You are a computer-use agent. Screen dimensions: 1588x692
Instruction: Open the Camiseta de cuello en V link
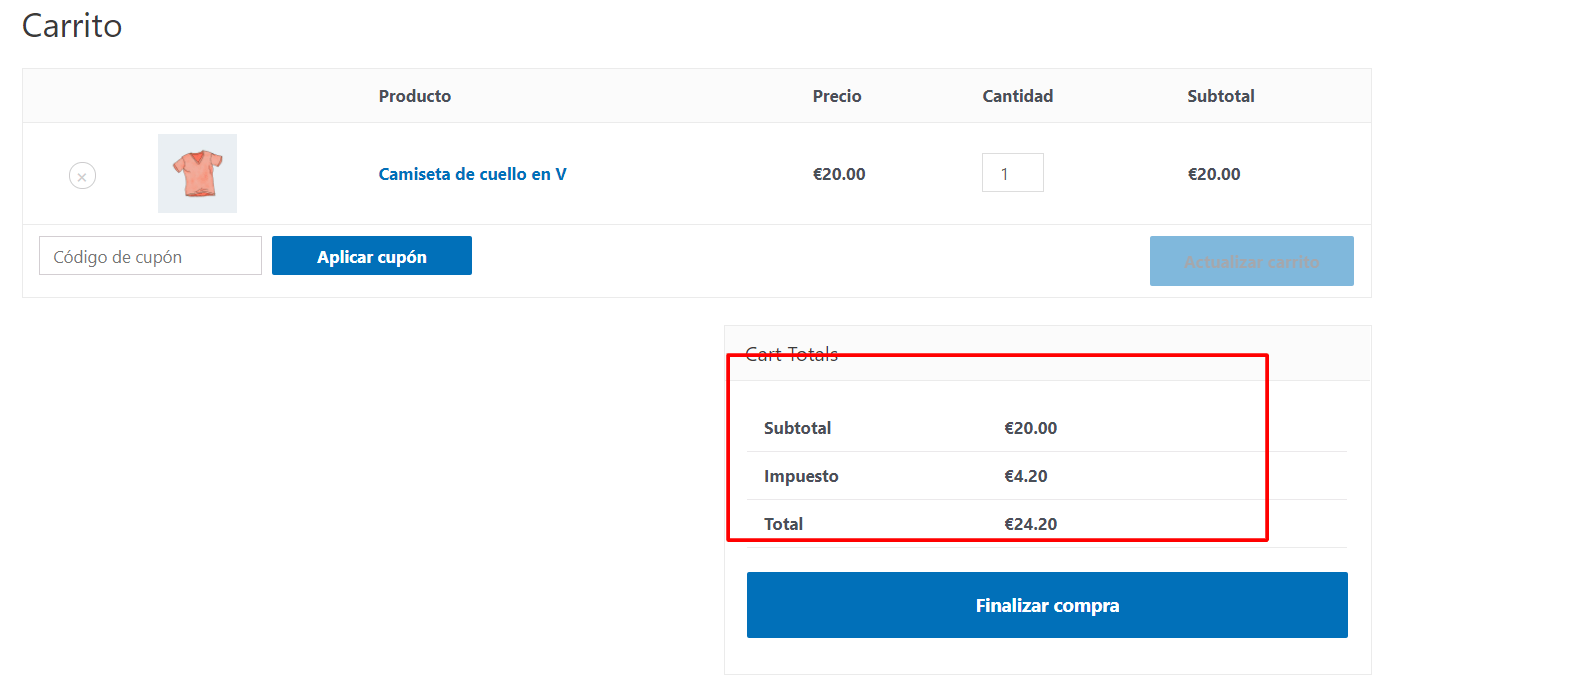coord(472,174)
